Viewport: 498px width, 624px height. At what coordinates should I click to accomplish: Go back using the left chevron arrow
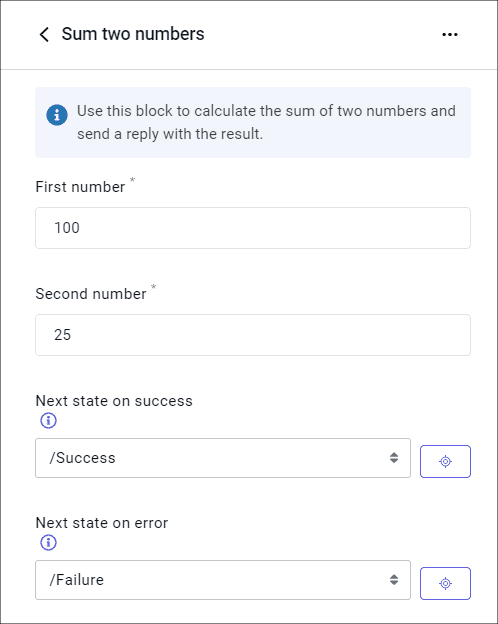pyautogui.click(x=44, y=35)
